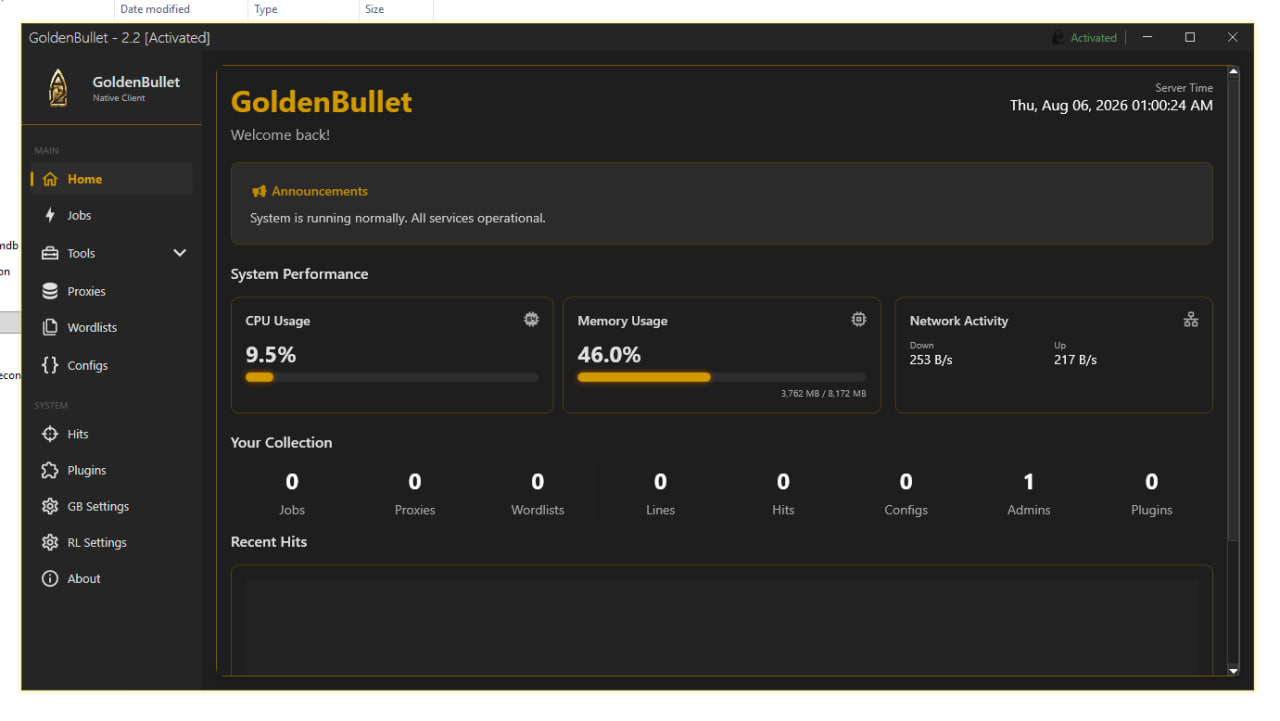The height and width of the screenshot is (721, 1280).
Task: Select Configs in the sidebar
Action: click(112, 365)
